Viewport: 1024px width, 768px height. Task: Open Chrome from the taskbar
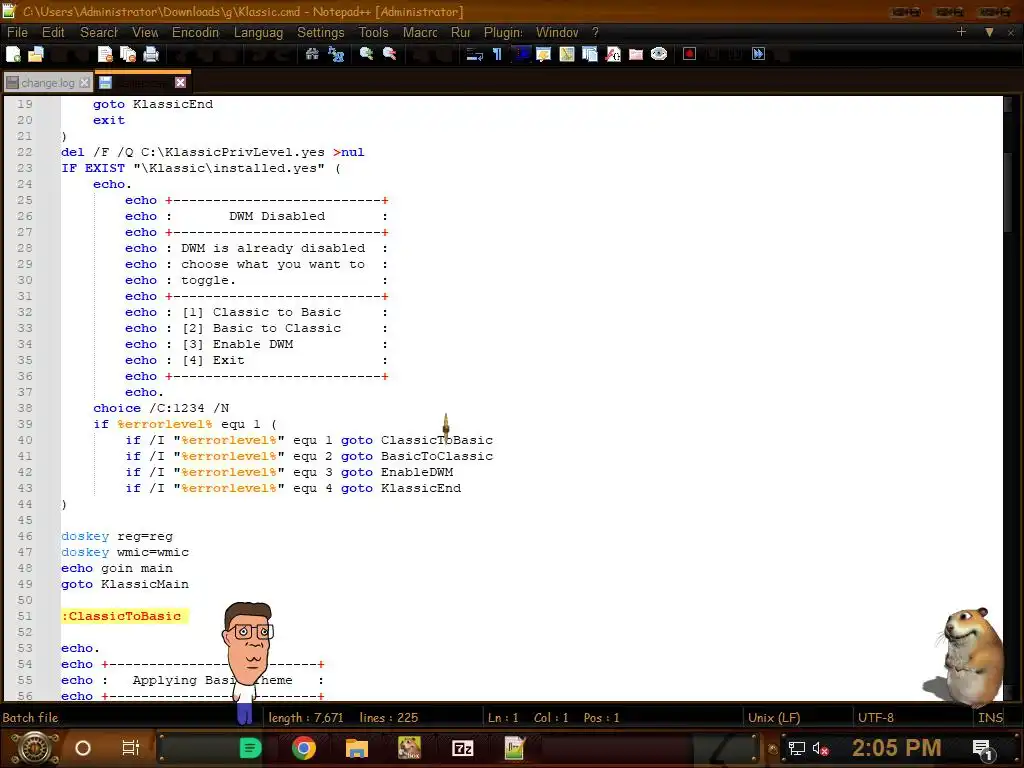click(x=304, y=748)
